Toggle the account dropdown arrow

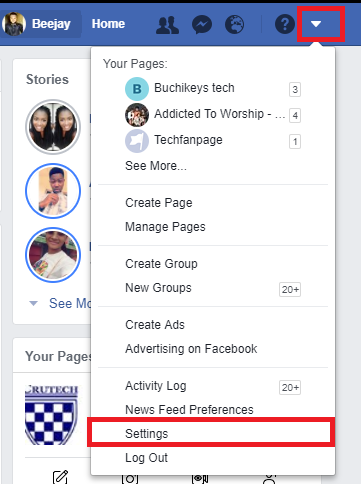pos(316,24)
